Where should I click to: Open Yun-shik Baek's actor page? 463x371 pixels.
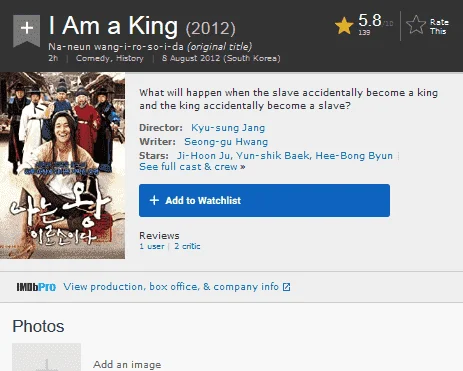pos(273,156)
